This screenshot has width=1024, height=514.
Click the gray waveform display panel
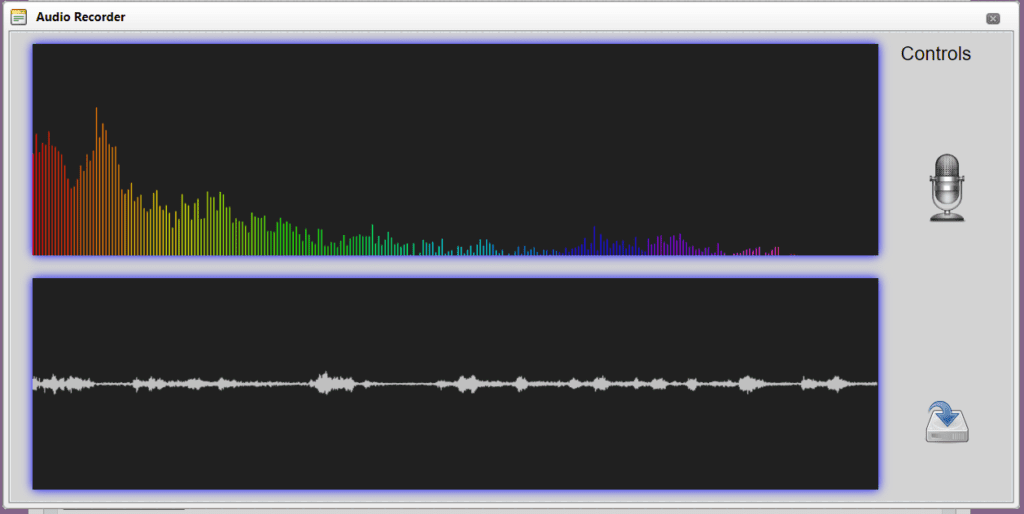coord(455,383)
